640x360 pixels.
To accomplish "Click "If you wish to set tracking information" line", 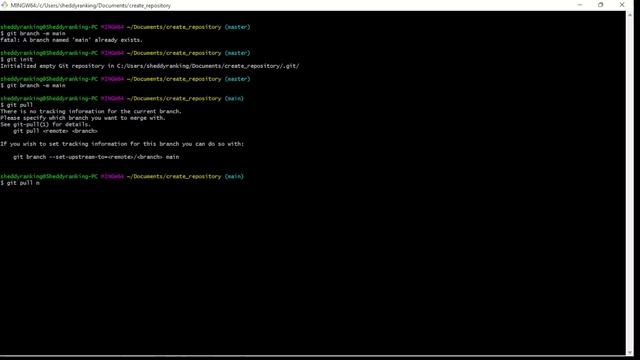I will (x=122, y=144).
